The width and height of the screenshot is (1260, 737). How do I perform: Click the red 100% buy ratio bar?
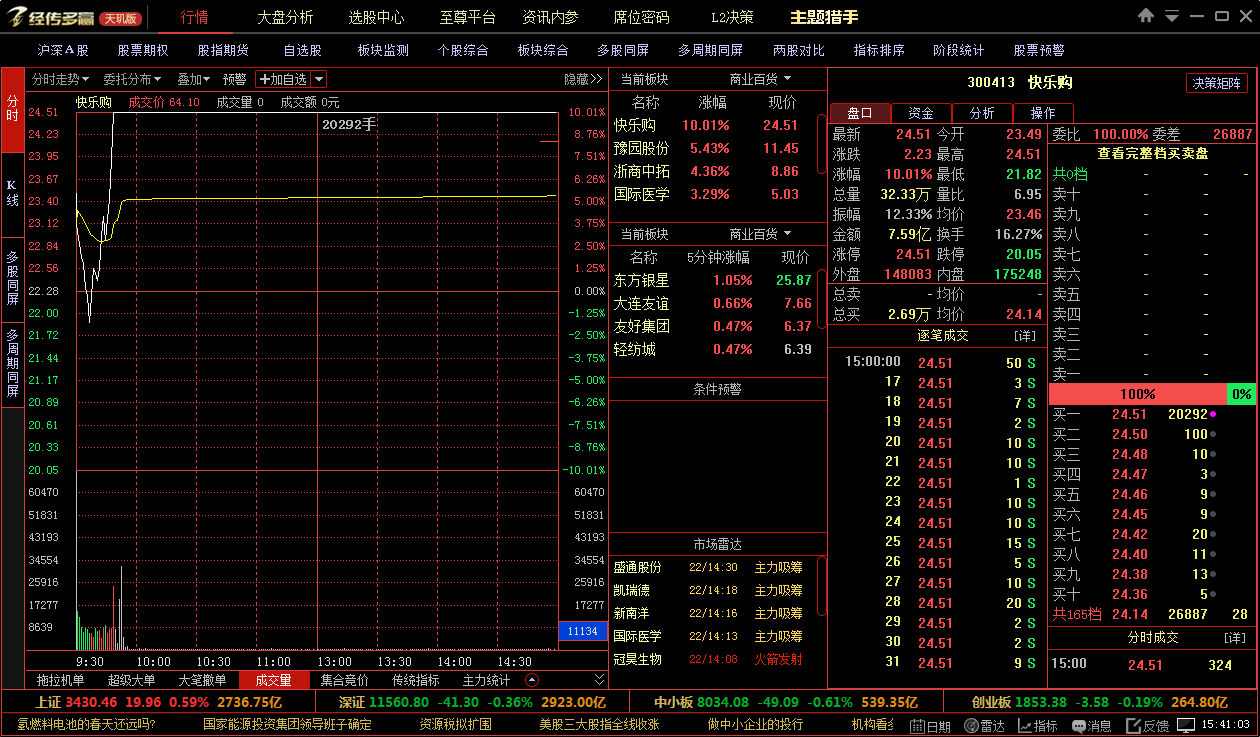point(1138,394)
